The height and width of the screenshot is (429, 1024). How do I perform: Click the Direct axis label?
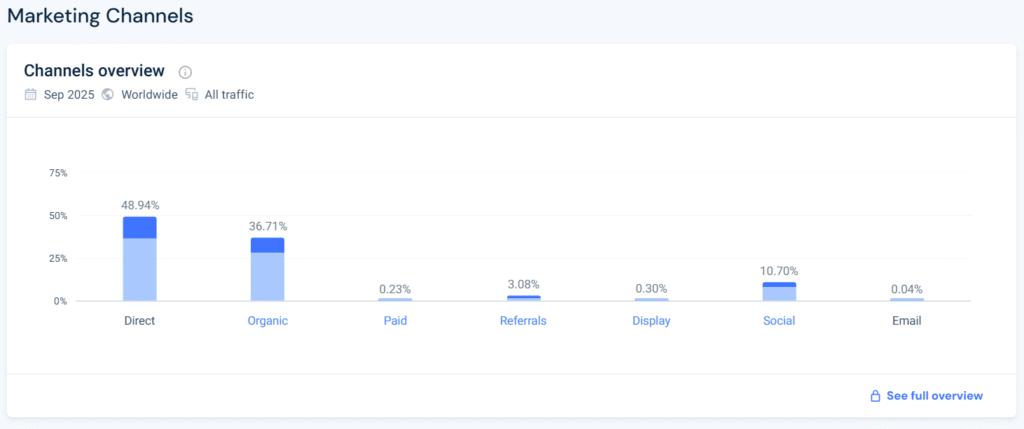139,321
